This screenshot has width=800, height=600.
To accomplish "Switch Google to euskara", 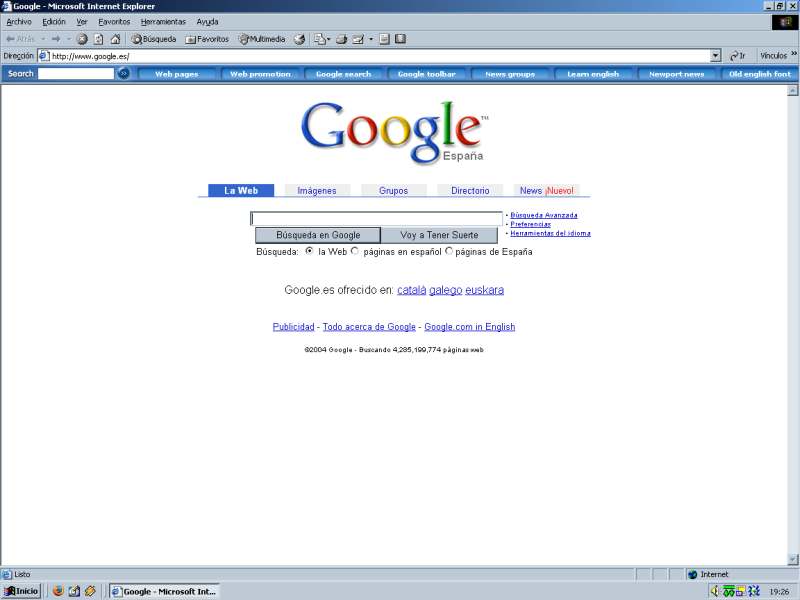I will click(x=484, y=290).
